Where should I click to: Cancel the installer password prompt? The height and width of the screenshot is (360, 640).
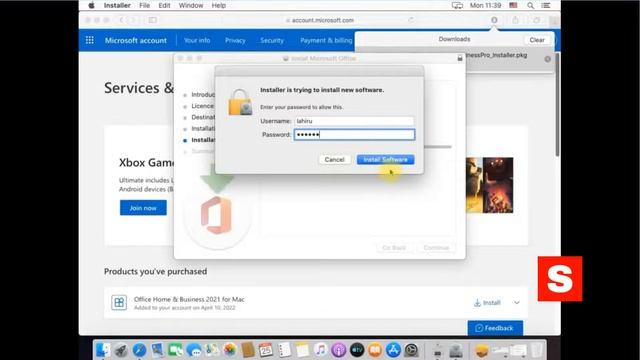334,160
